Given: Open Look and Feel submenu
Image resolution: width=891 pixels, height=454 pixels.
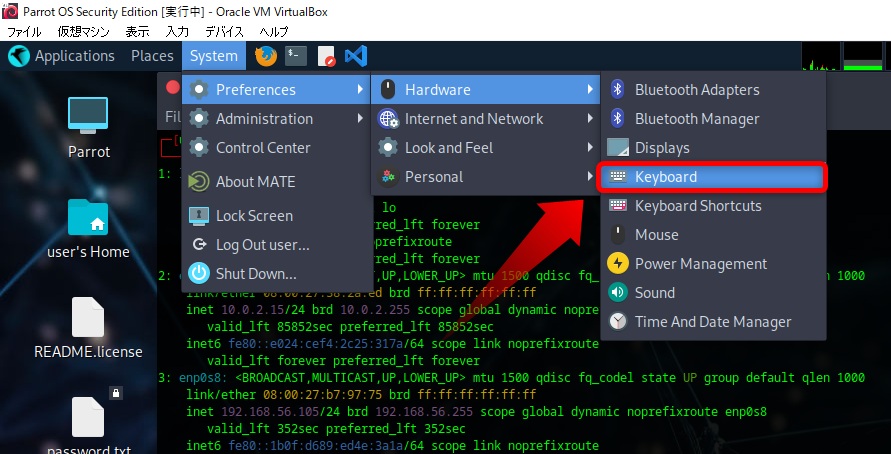Looking at the screenshot, I should pos(485,147).
